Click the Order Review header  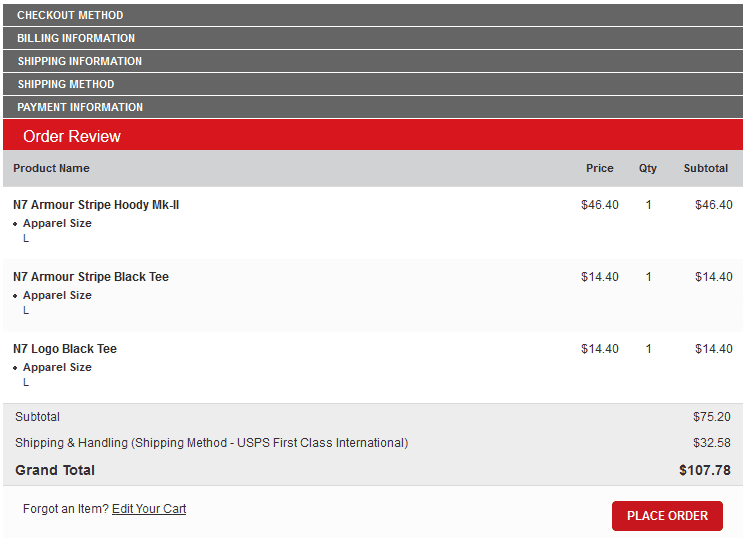coord(72,136)
